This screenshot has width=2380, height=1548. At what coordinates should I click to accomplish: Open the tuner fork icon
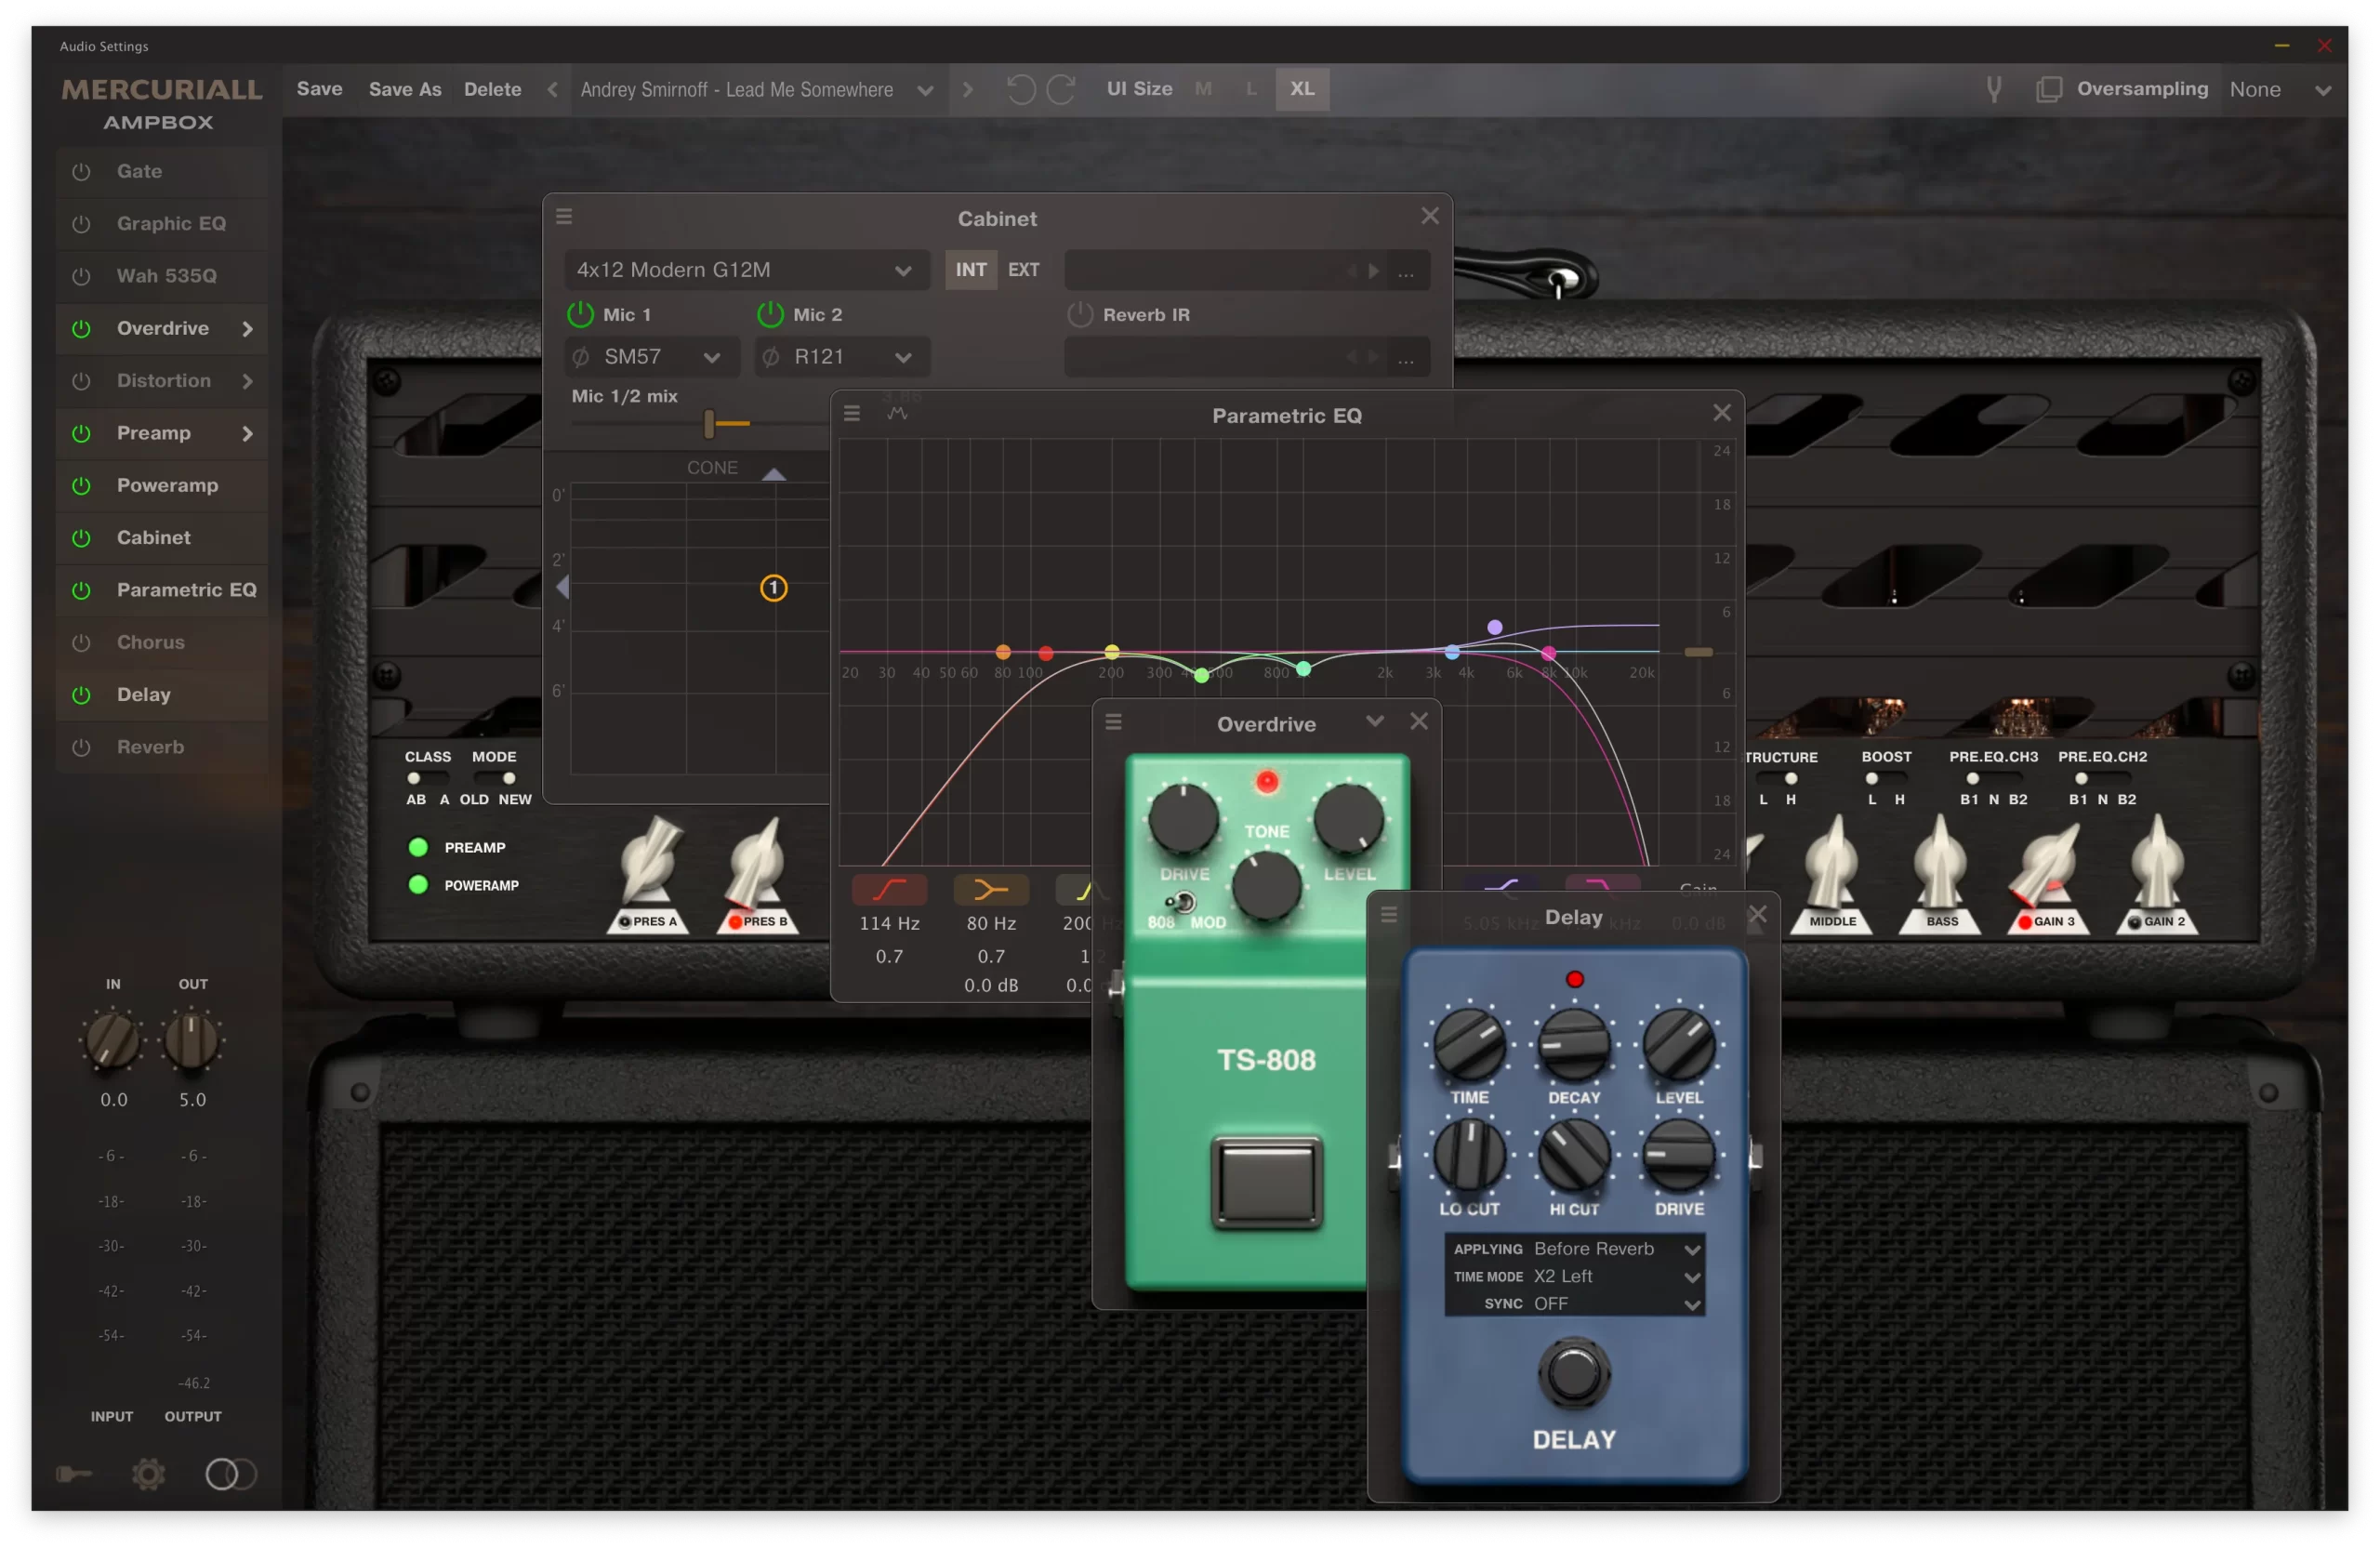click(x=1993, y=89)
